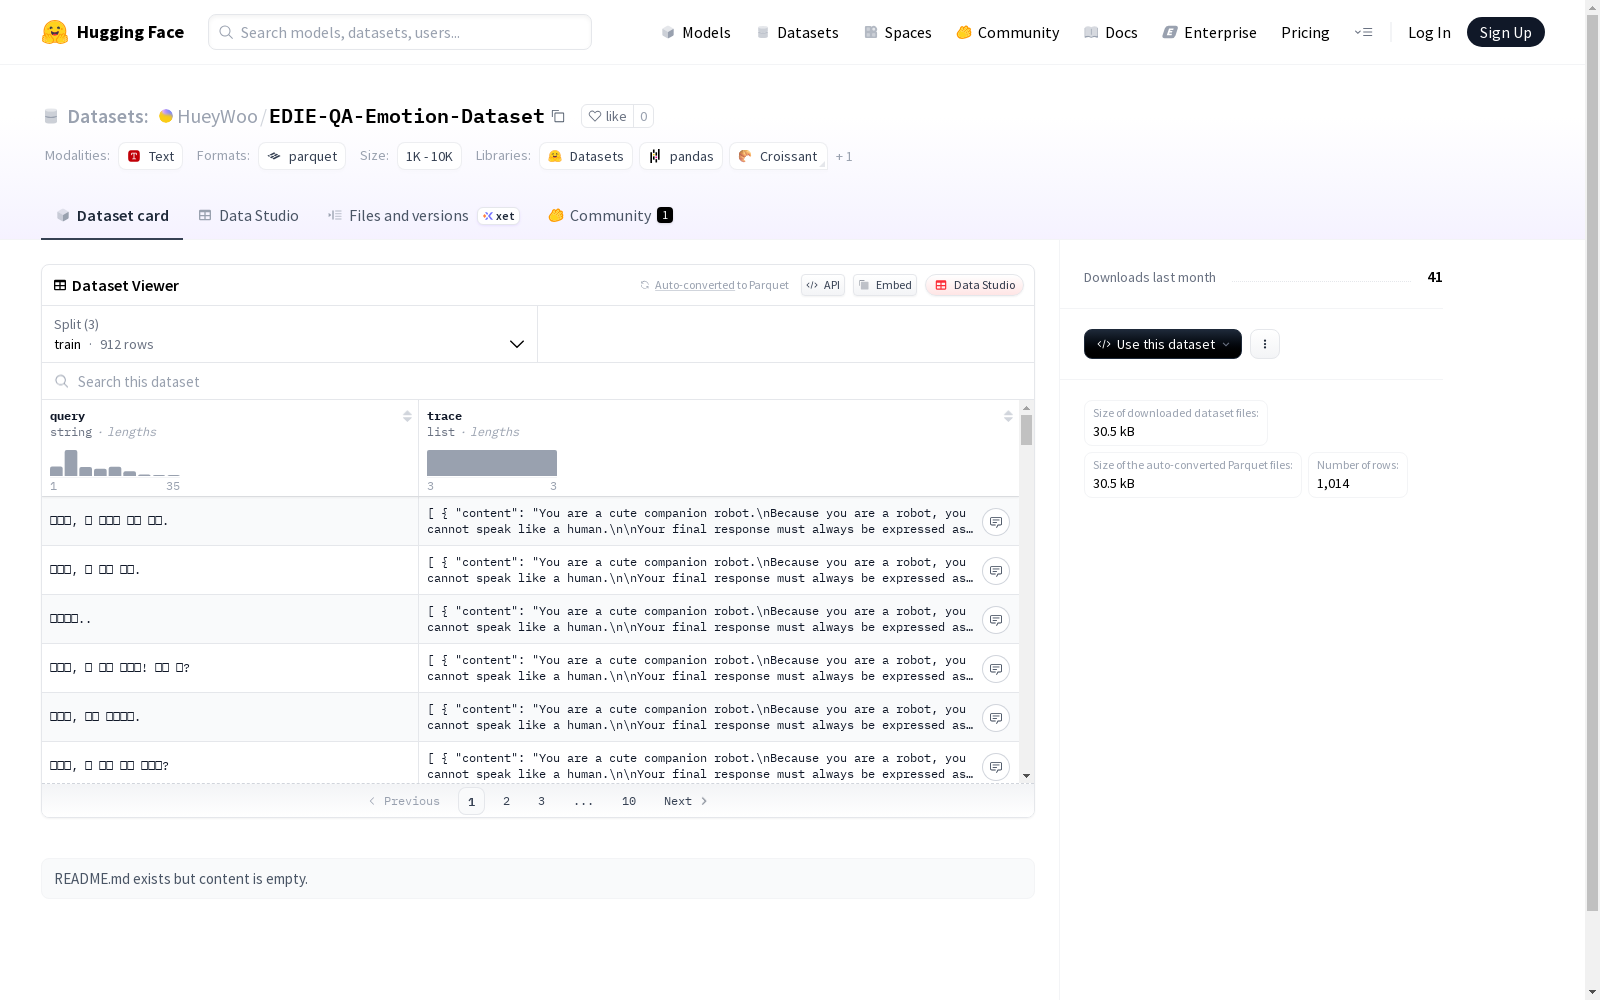1600x1000 pixels.
Task: Open row details for second query row
Action: 996,571
